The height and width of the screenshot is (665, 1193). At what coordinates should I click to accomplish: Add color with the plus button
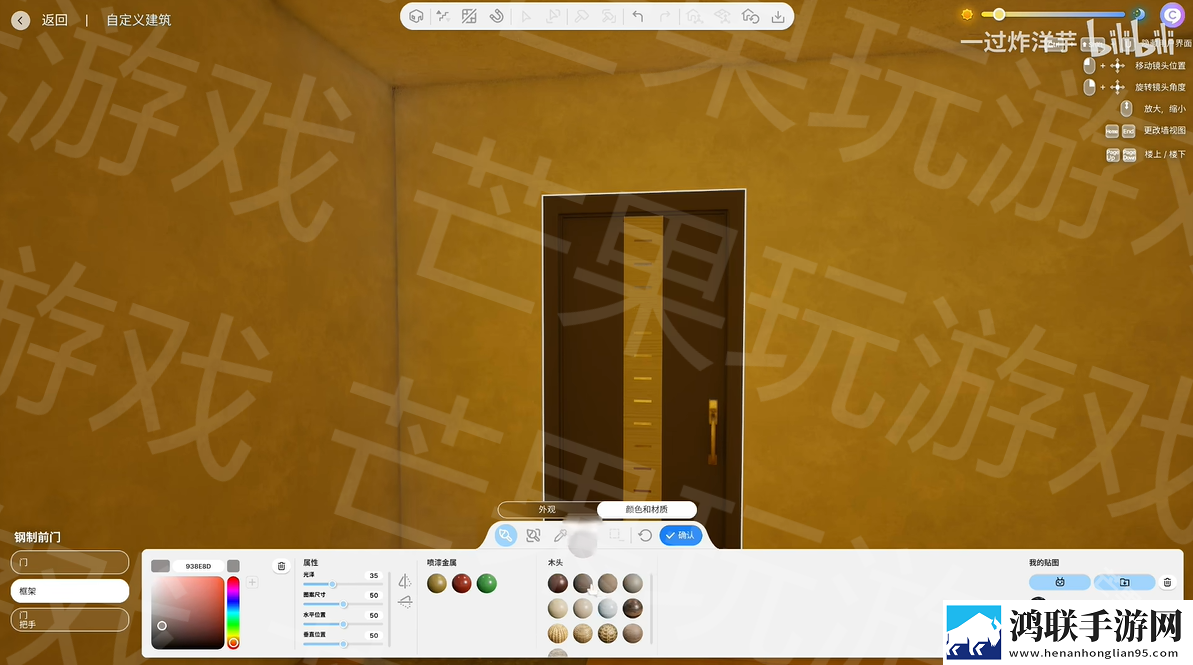pyautogui.click(x=253, y=582)
